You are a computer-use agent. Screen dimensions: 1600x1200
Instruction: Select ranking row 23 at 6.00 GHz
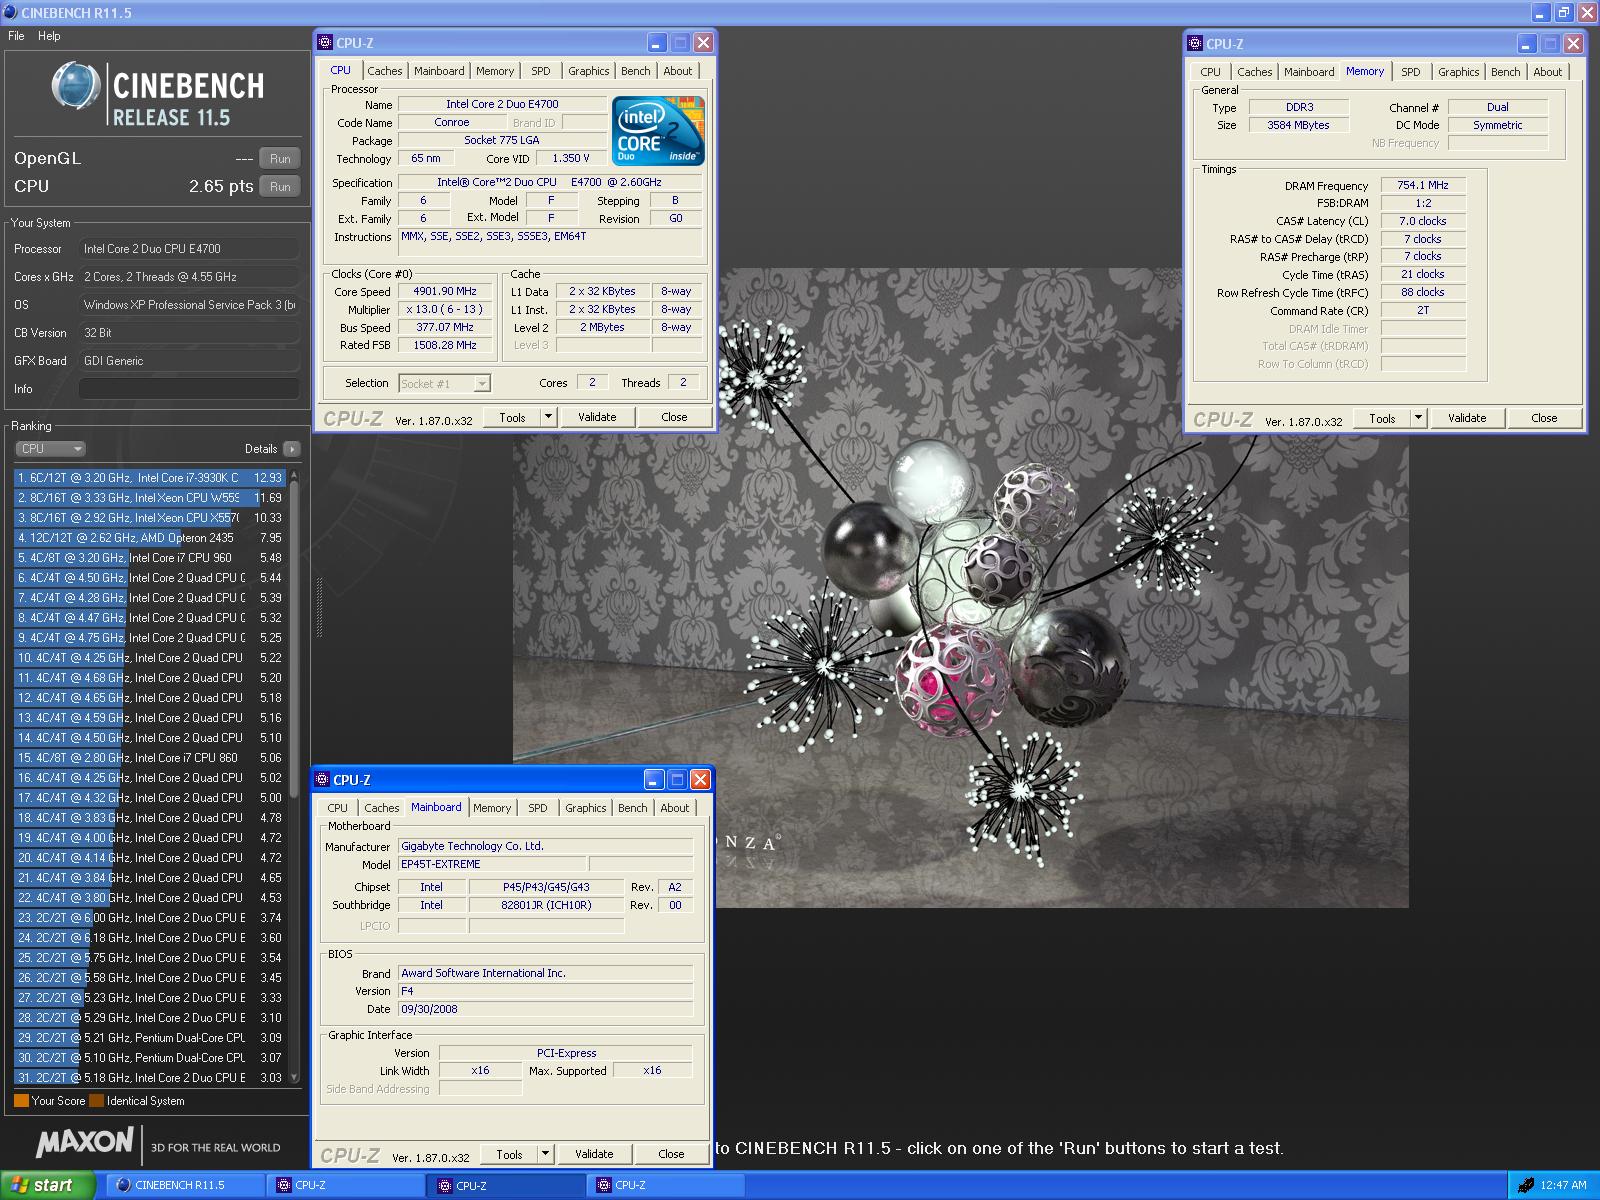pos(150,918)
